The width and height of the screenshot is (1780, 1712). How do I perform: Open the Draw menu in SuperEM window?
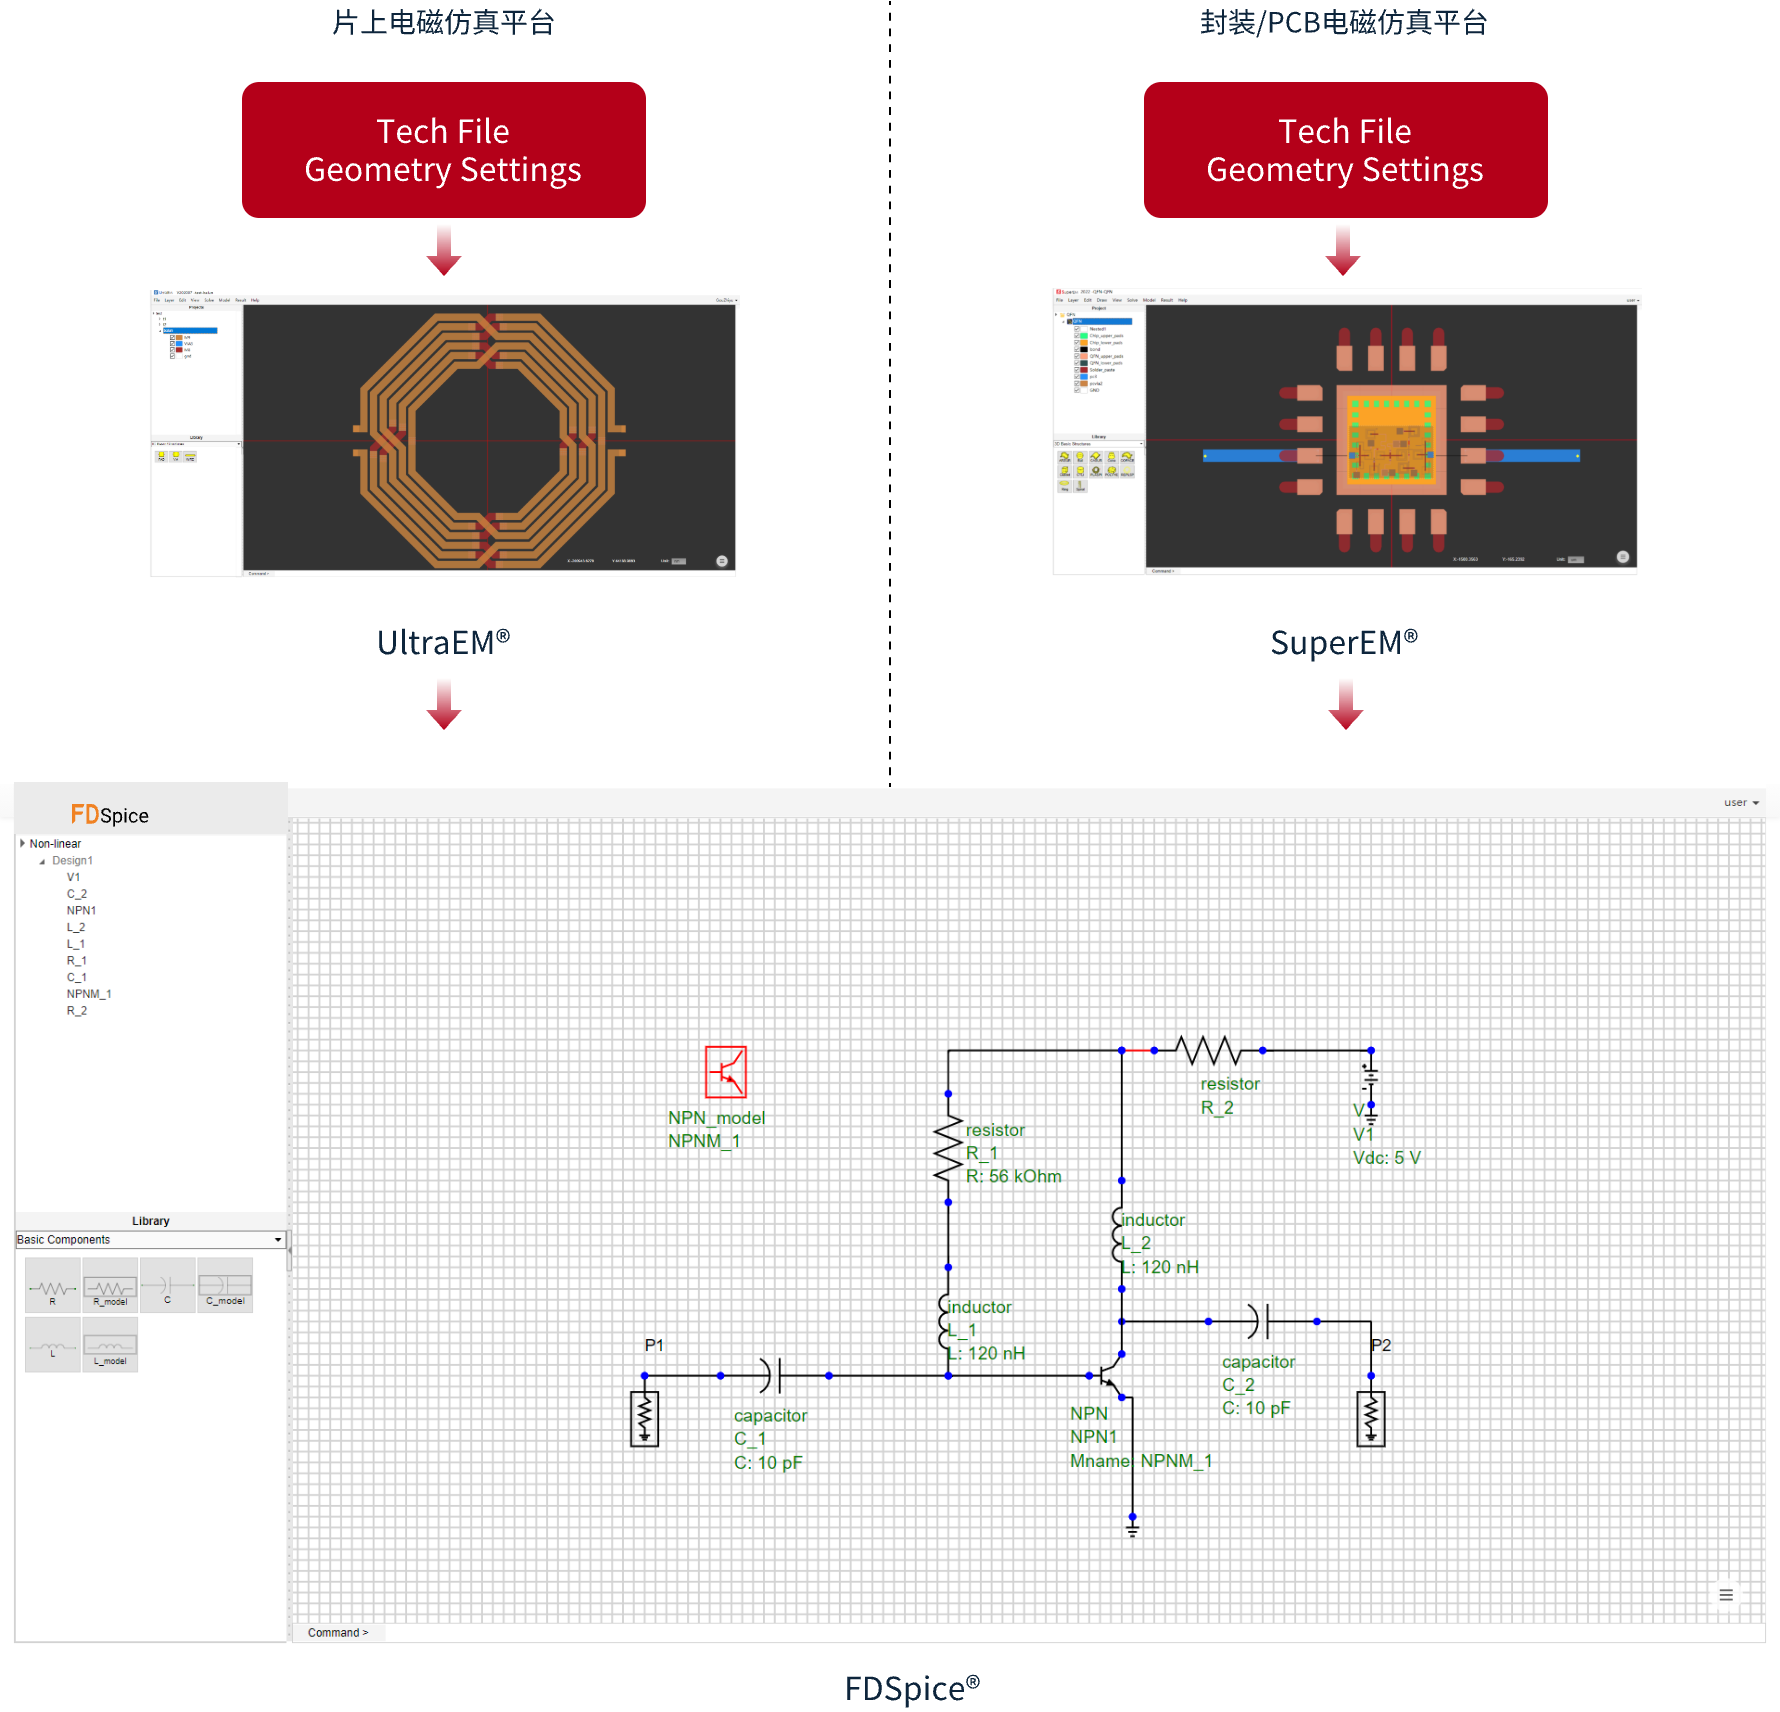pos(1102,300)
